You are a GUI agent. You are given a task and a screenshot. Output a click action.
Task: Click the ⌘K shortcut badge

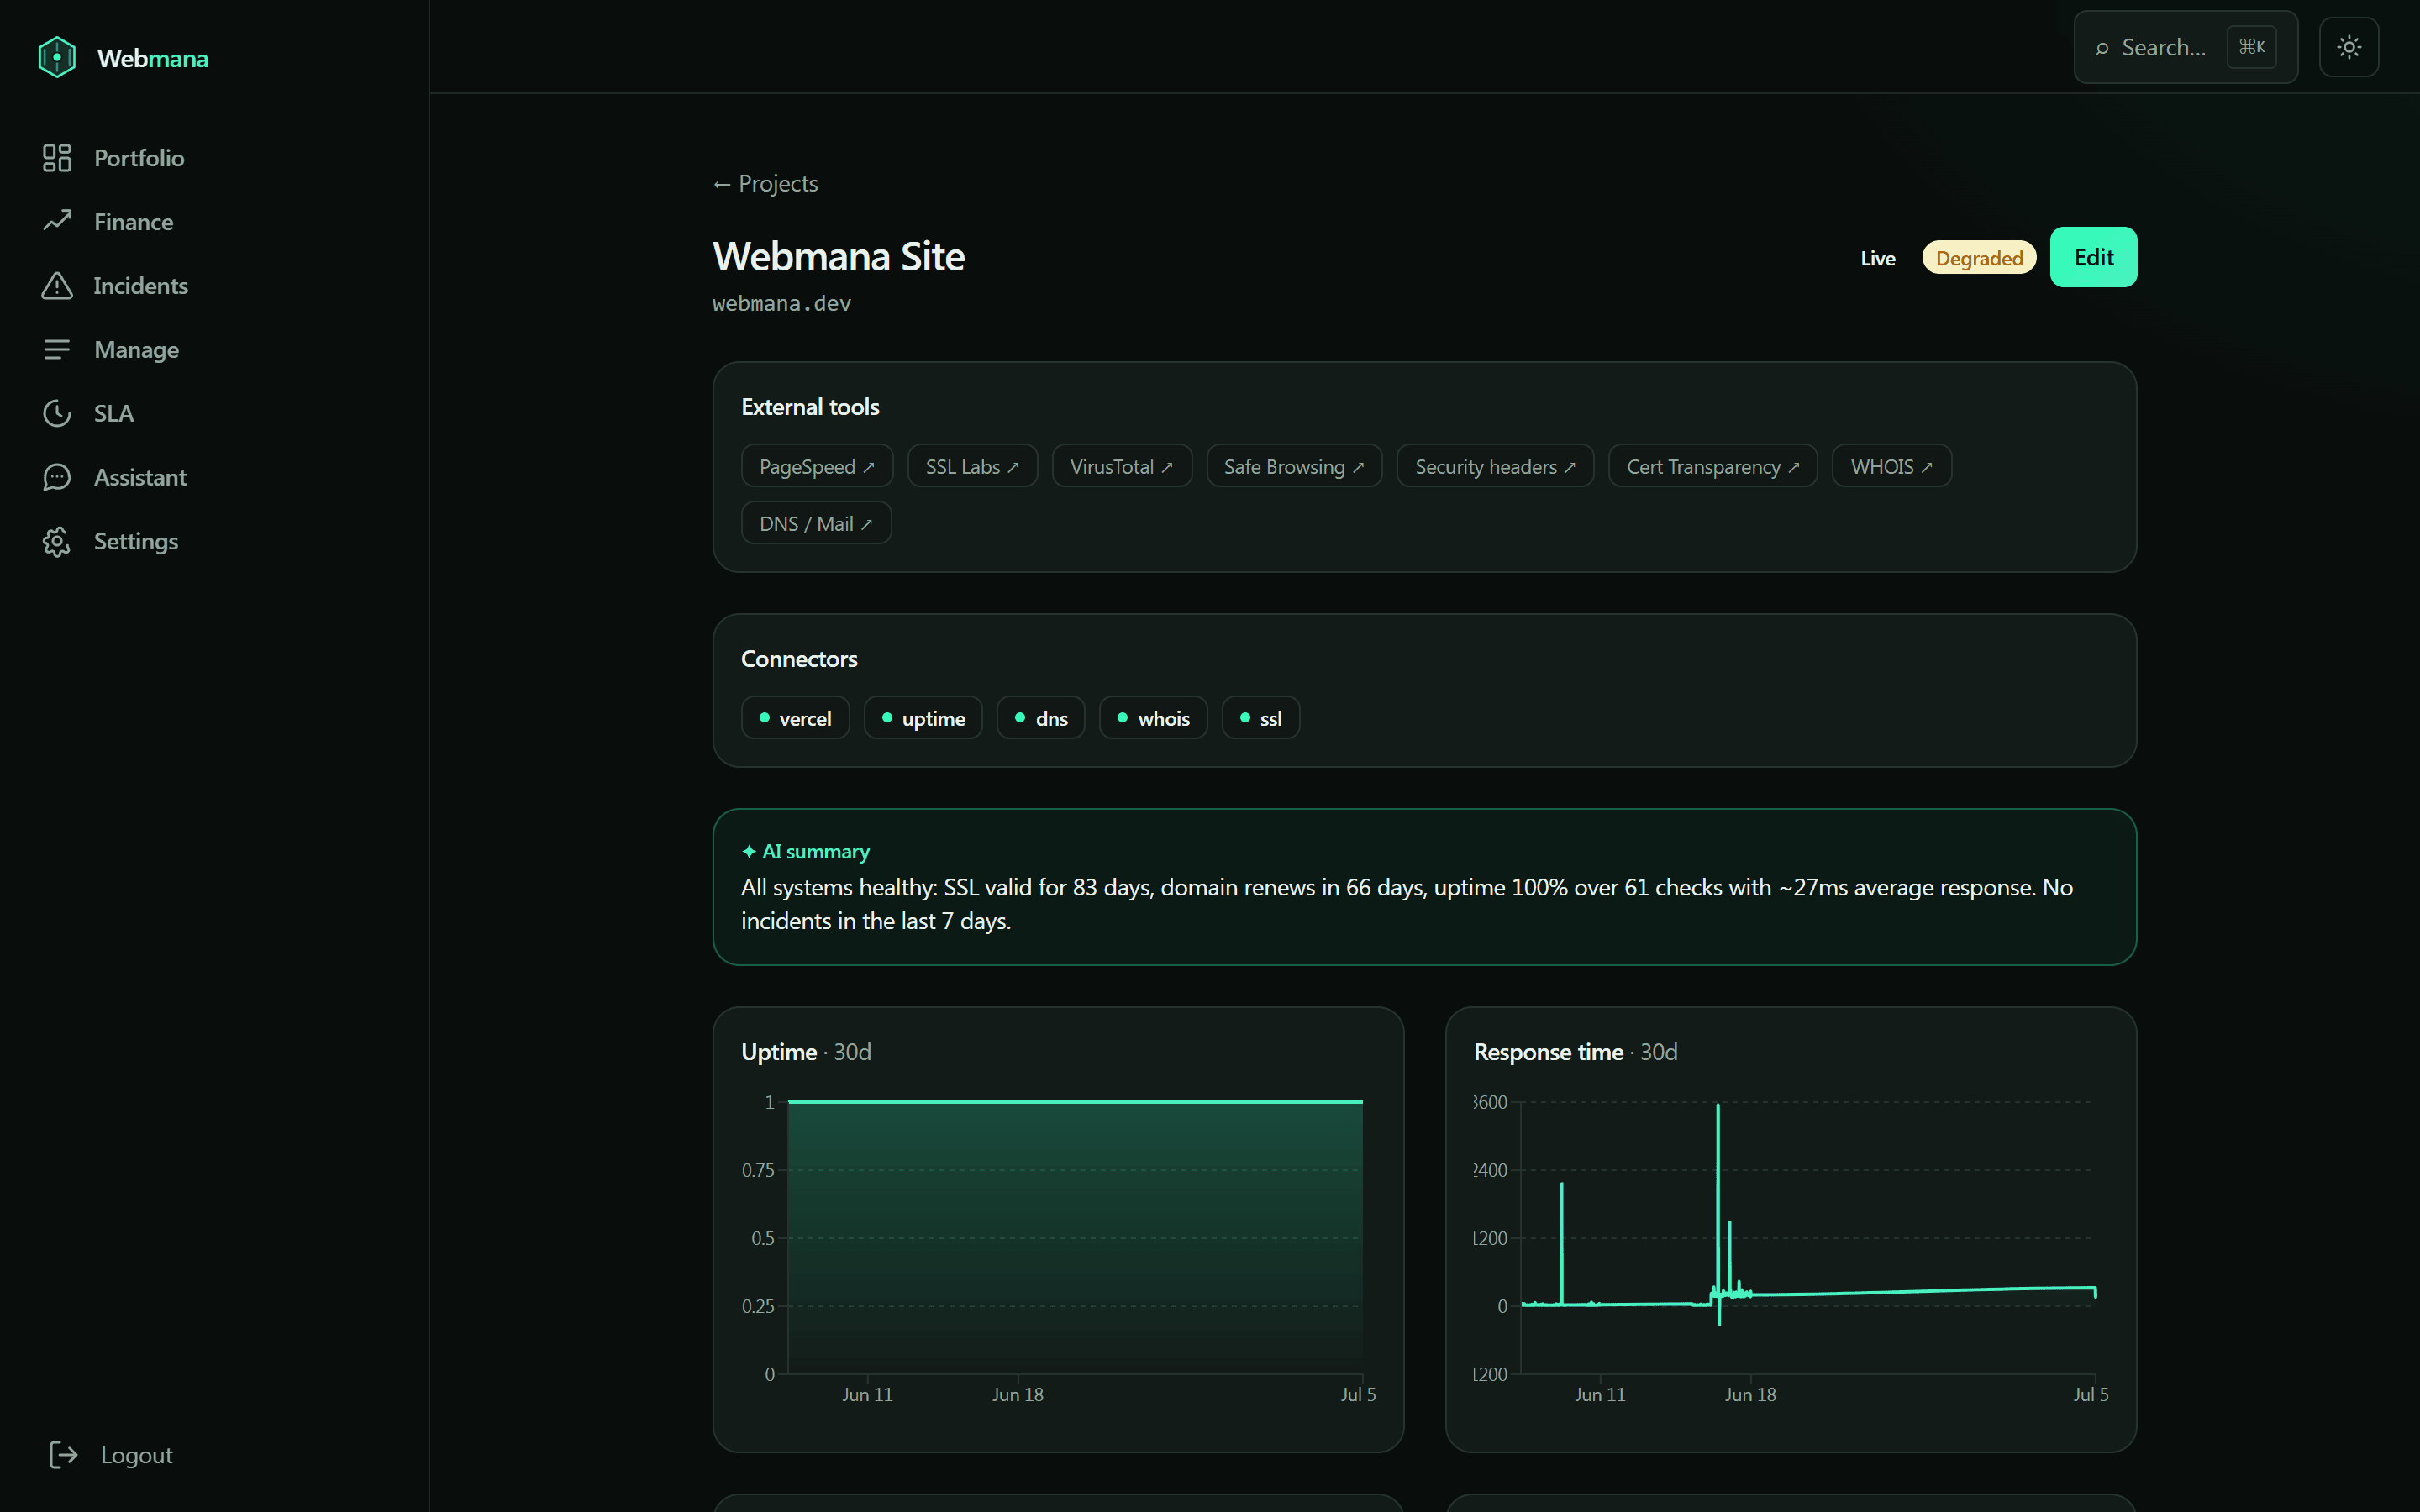click(x=2251, y=47)
